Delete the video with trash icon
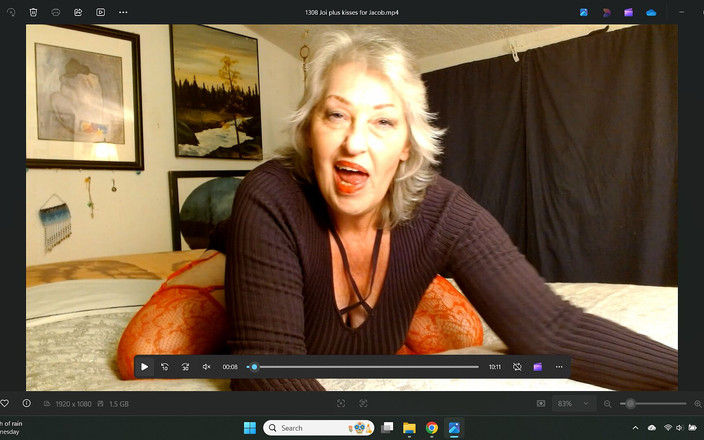The image size is (704, 440). 33,12
